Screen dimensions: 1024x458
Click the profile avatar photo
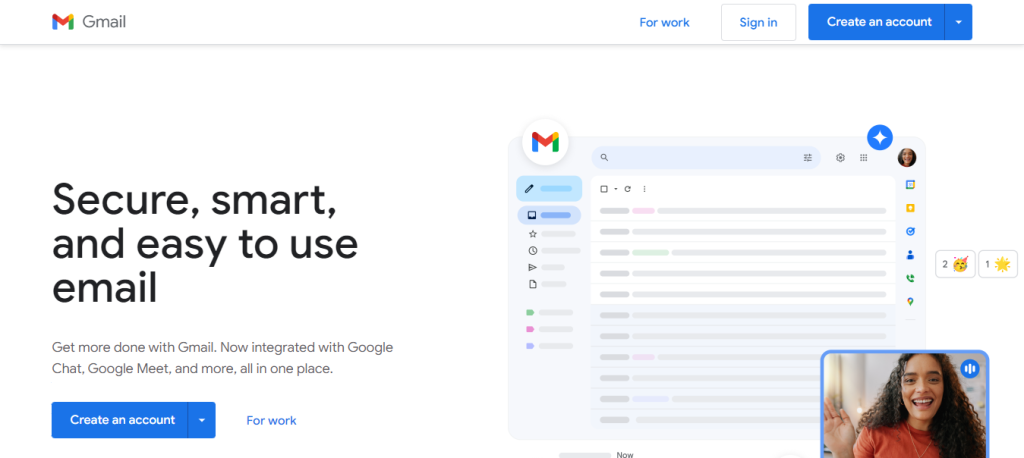[906, 157]
